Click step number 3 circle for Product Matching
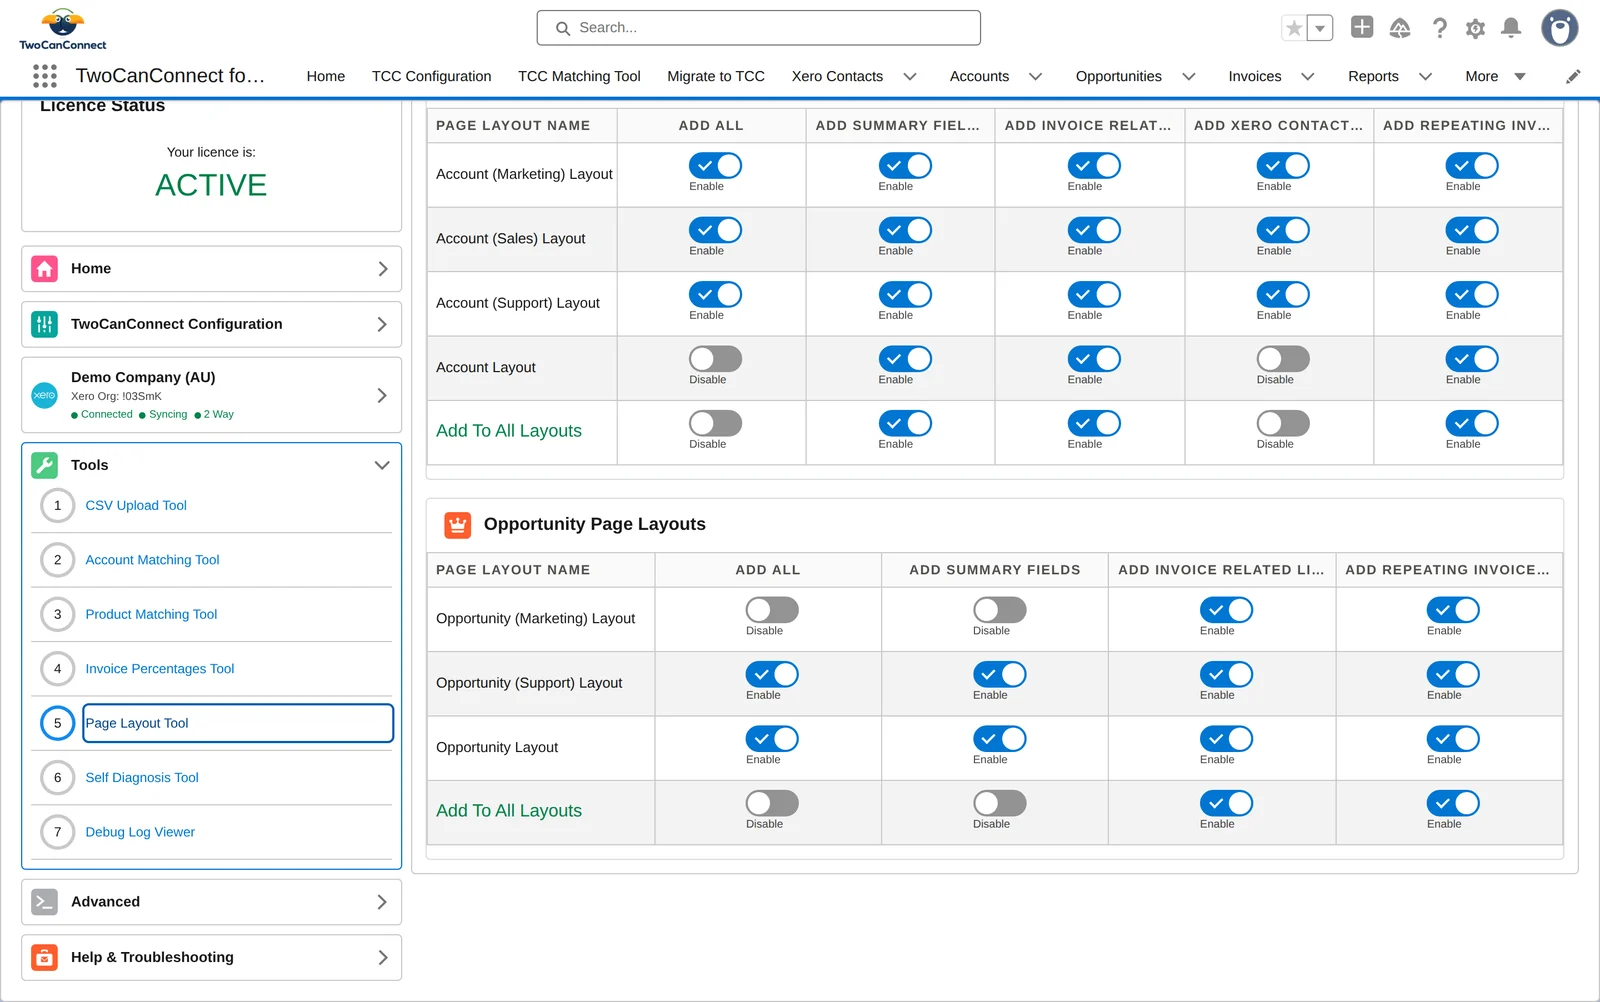This screenshot has height=1002, width=1600. tap(58, 615)
